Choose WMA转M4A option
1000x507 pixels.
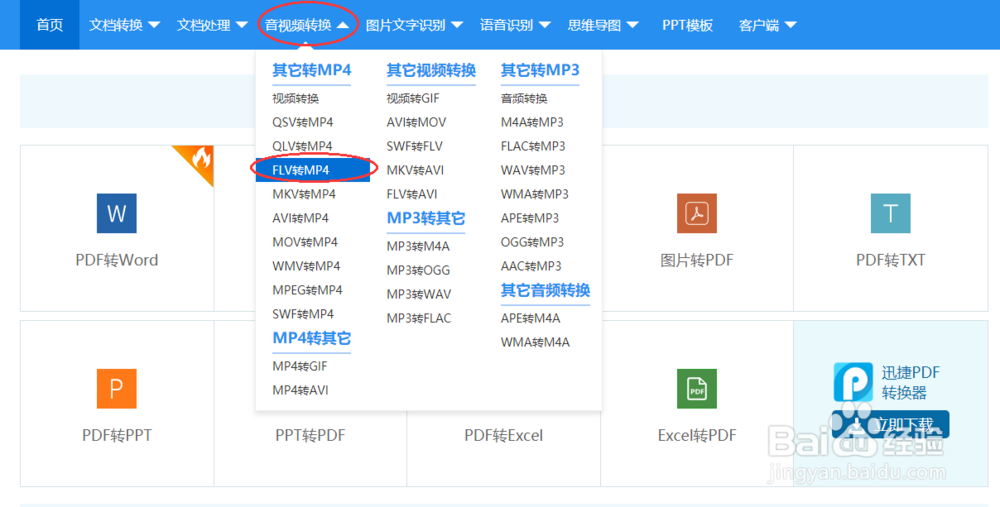[x=535, y=342]
